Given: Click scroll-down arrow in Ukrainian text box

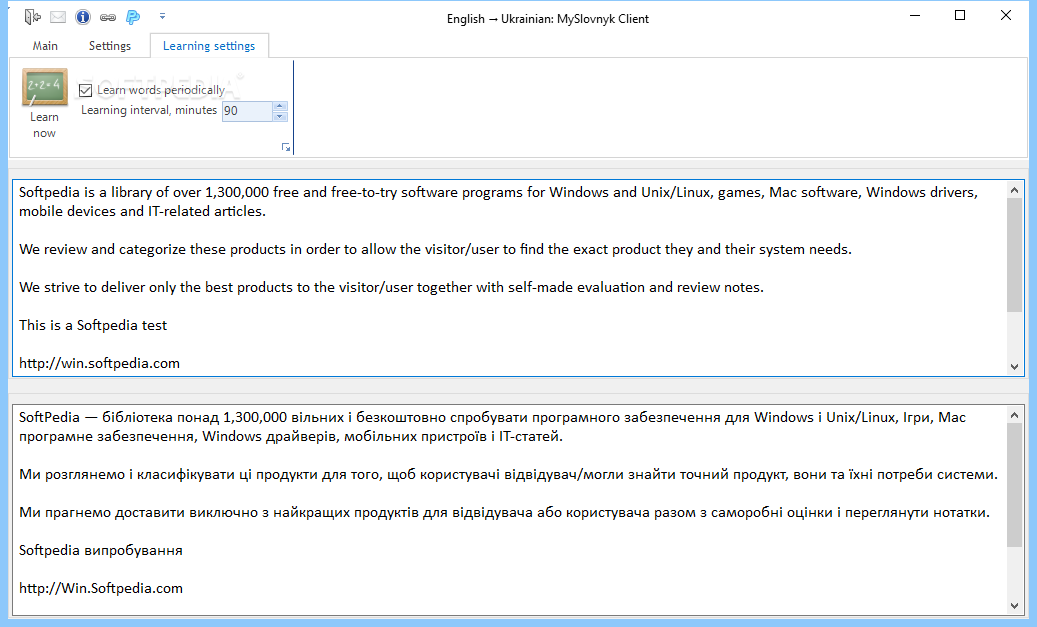Looking at the screenshot, I should 1015,605.
